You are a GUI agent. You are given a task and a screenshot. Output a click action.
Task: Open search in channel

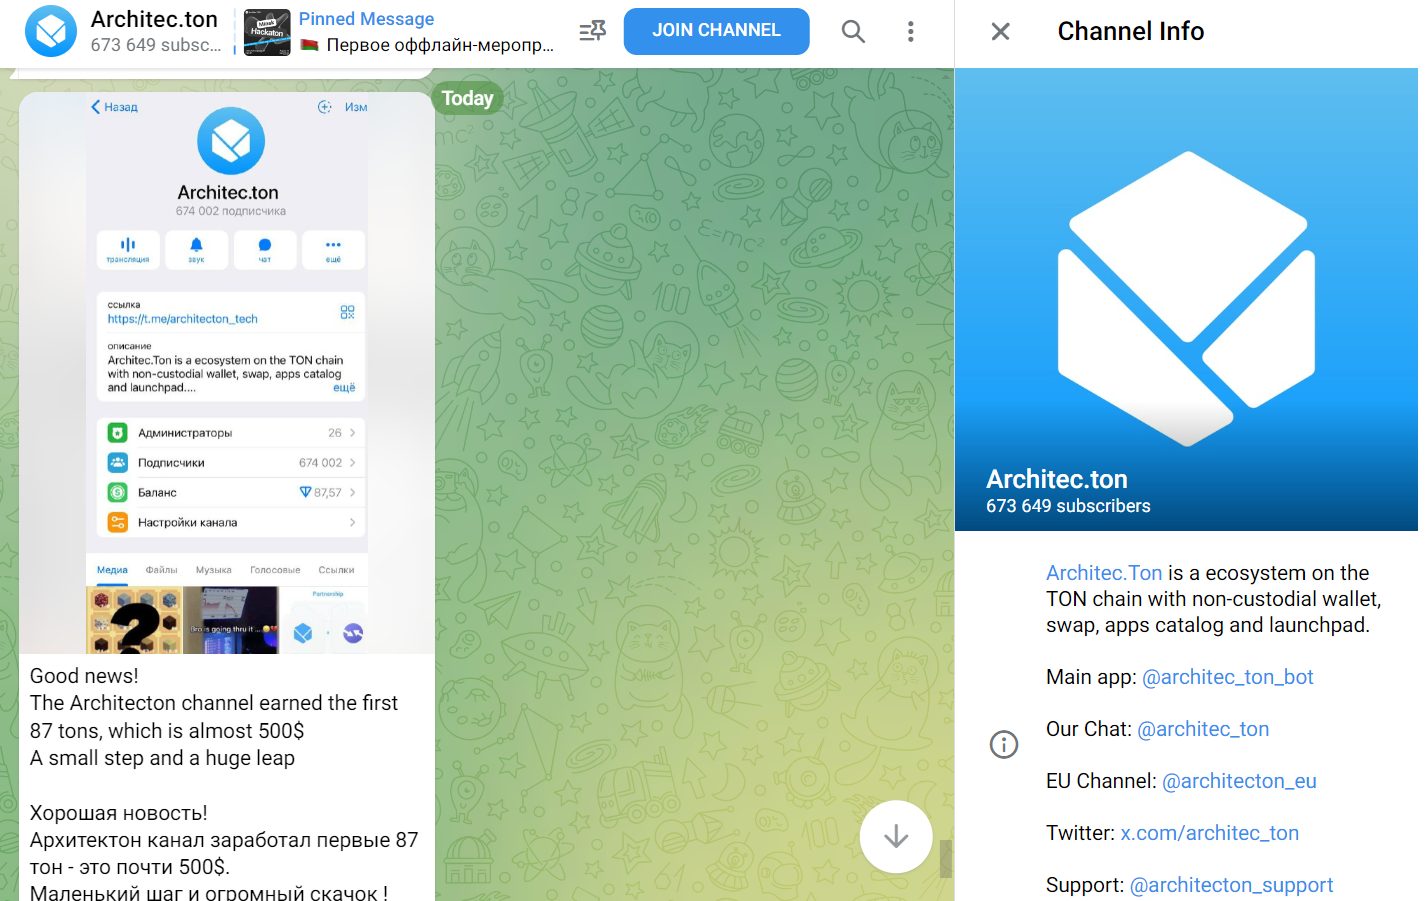pos(853,31)
